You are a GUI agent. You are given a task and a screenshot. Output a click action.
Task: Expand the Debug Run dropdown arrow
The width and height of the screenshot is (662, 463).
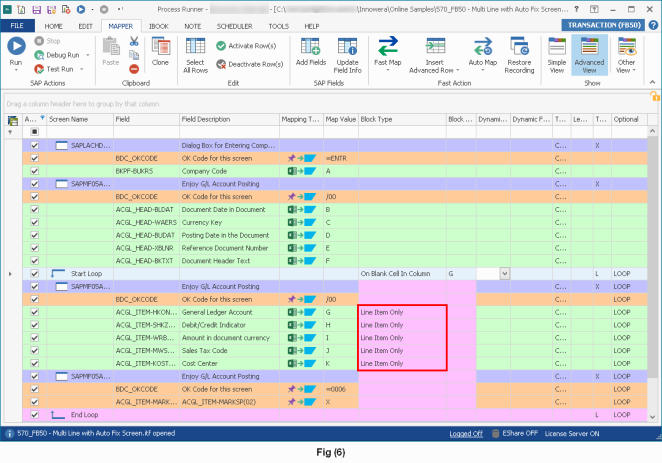click(x=88, y=55)
